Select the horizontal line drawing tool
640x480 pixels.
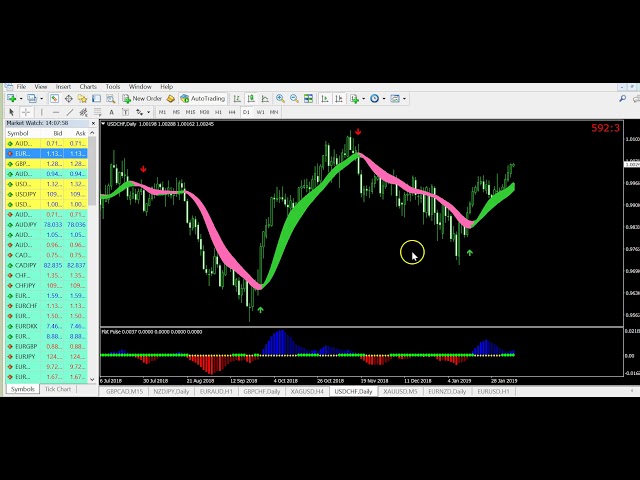pos(55,112)
